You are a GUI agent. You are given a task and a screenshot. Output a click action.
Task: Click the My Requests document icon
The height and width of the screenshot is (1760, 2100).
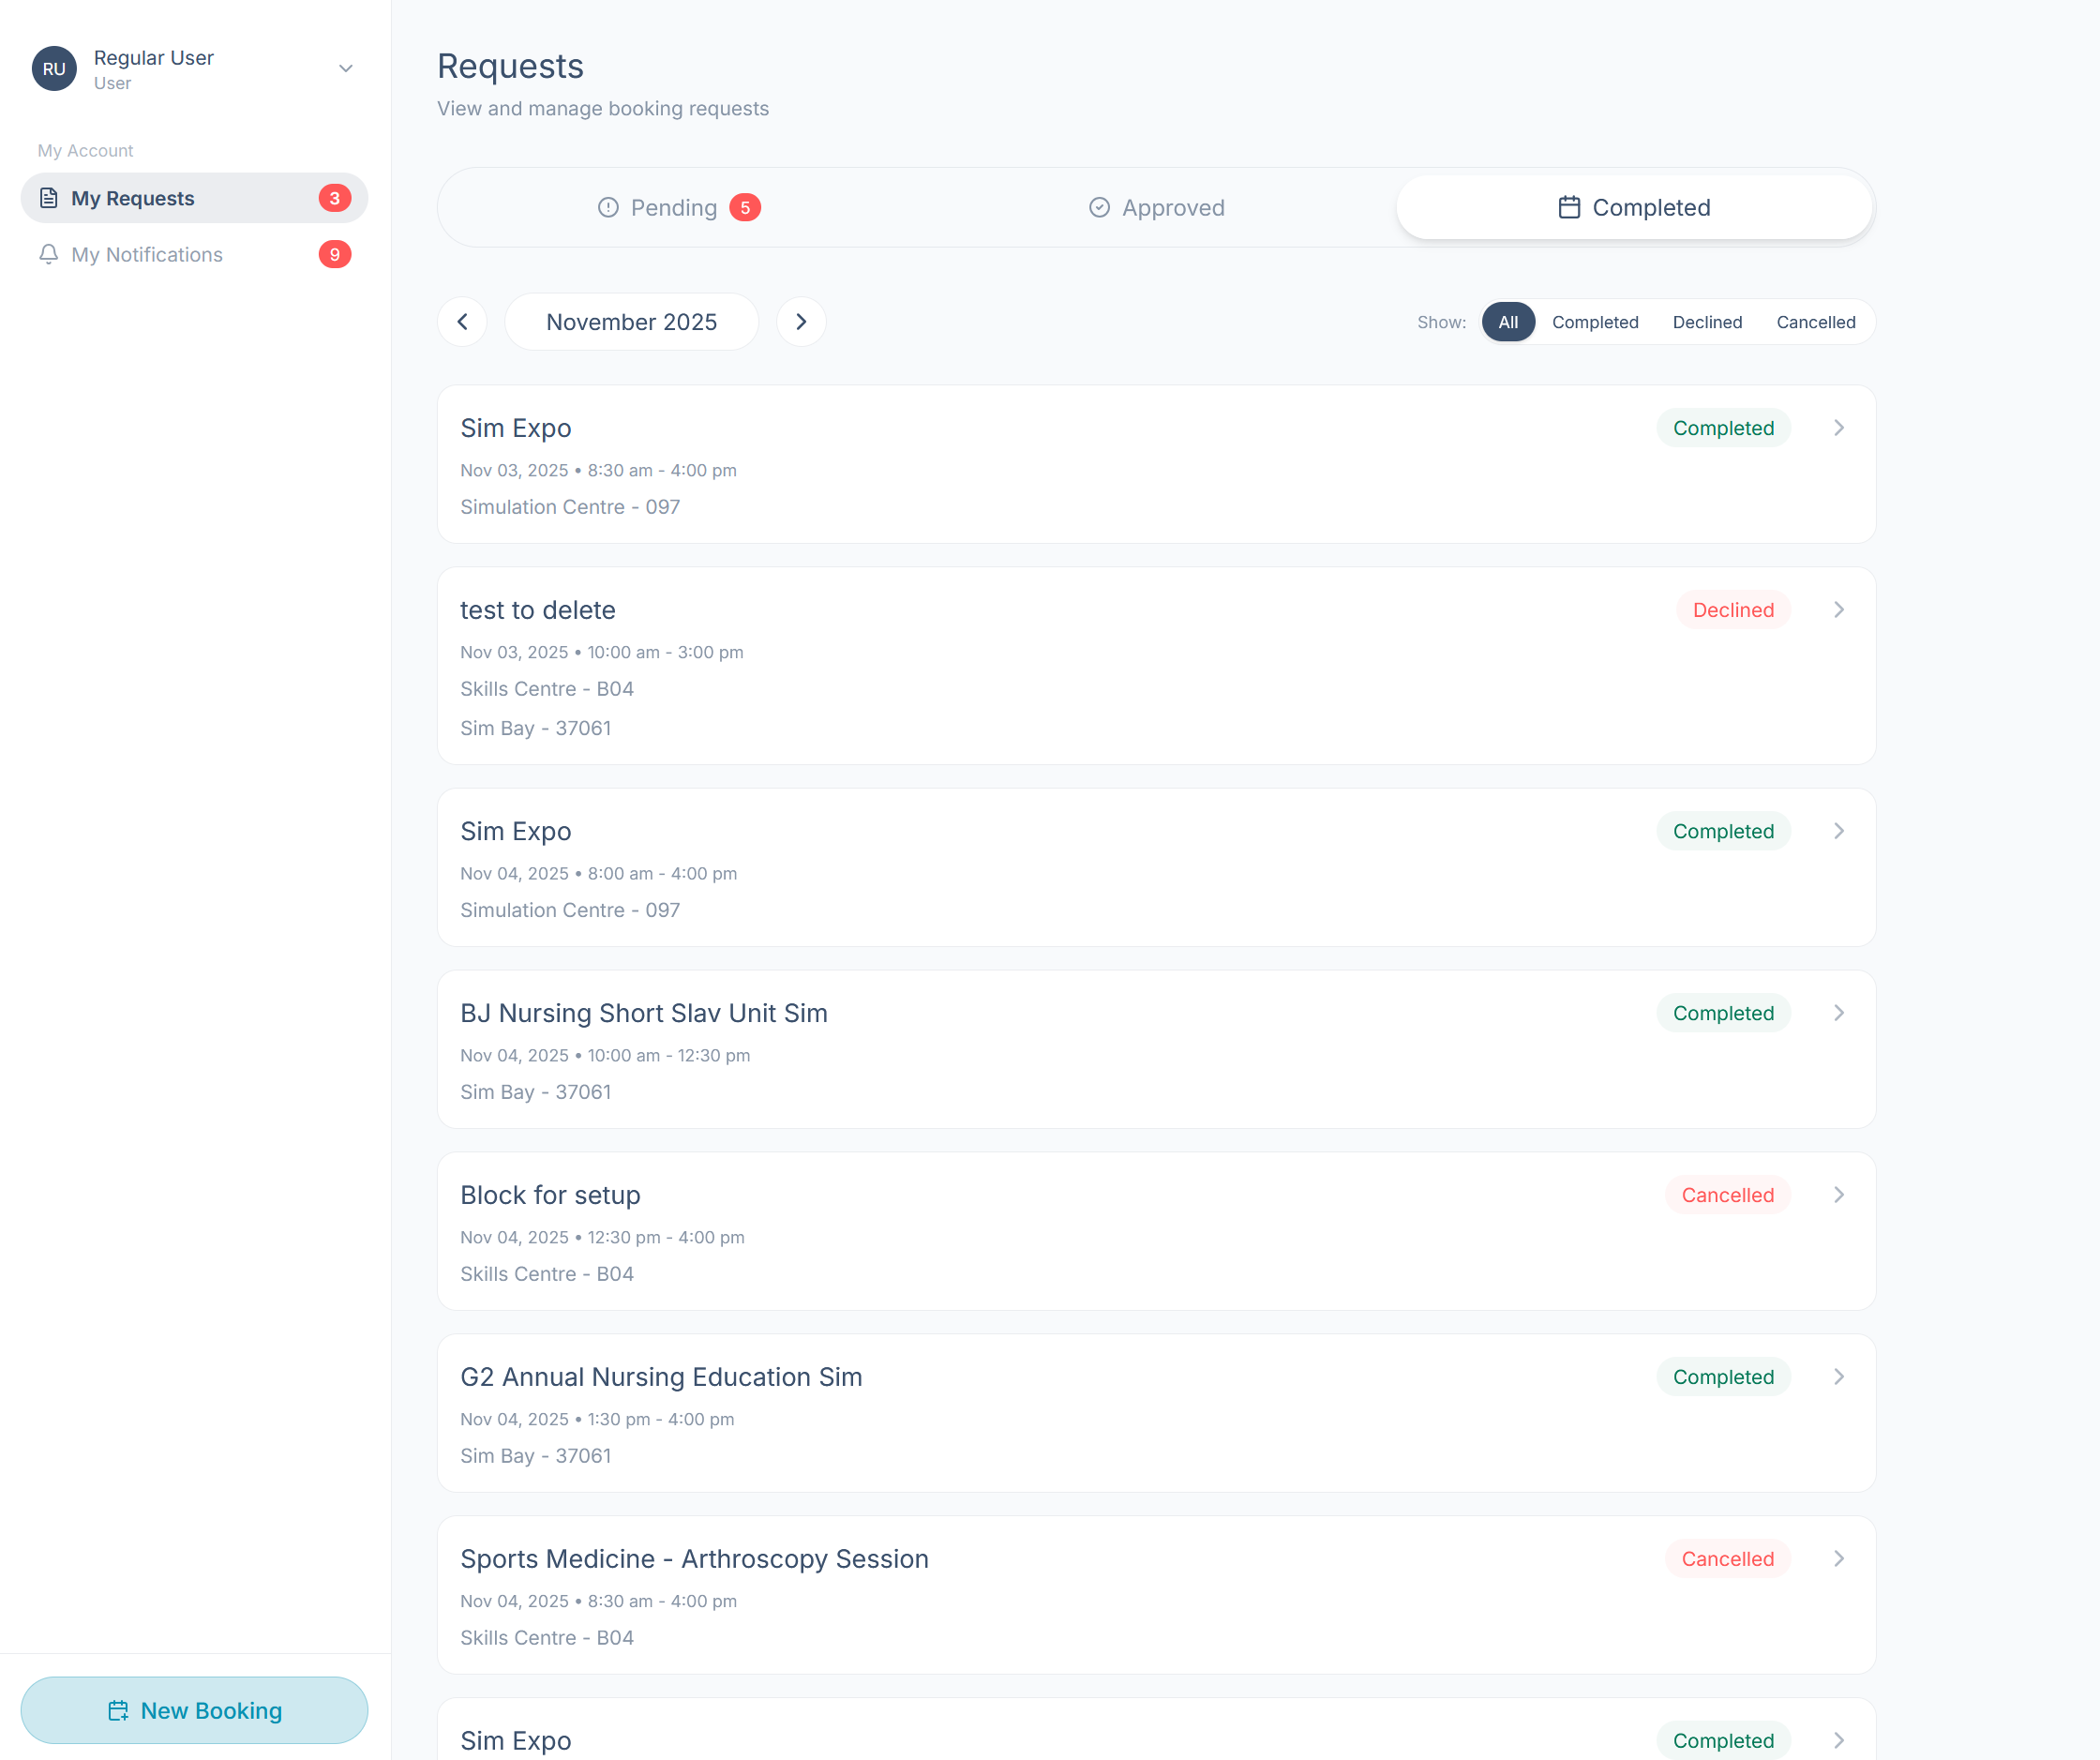(48, 198)
